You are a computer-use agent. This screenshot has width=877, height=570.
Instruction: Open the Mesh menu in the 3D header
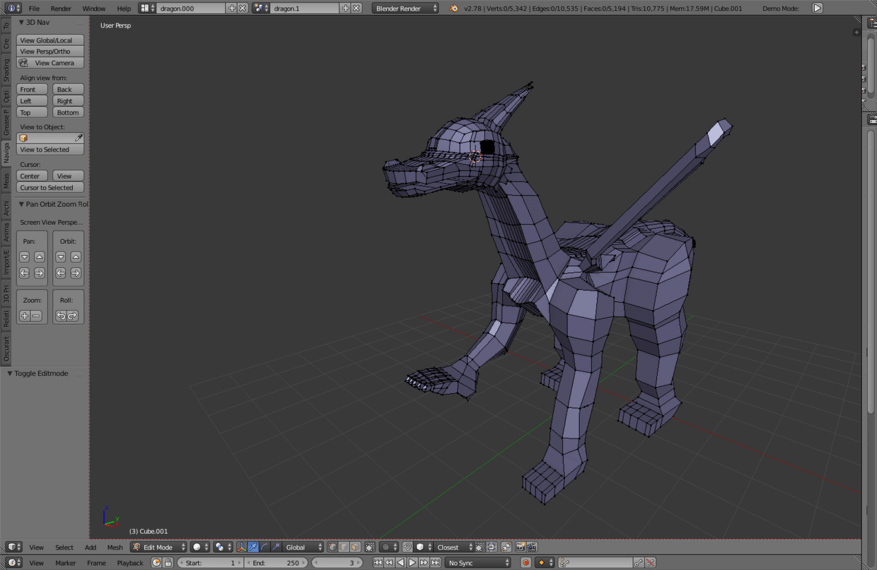coord(115,547)
